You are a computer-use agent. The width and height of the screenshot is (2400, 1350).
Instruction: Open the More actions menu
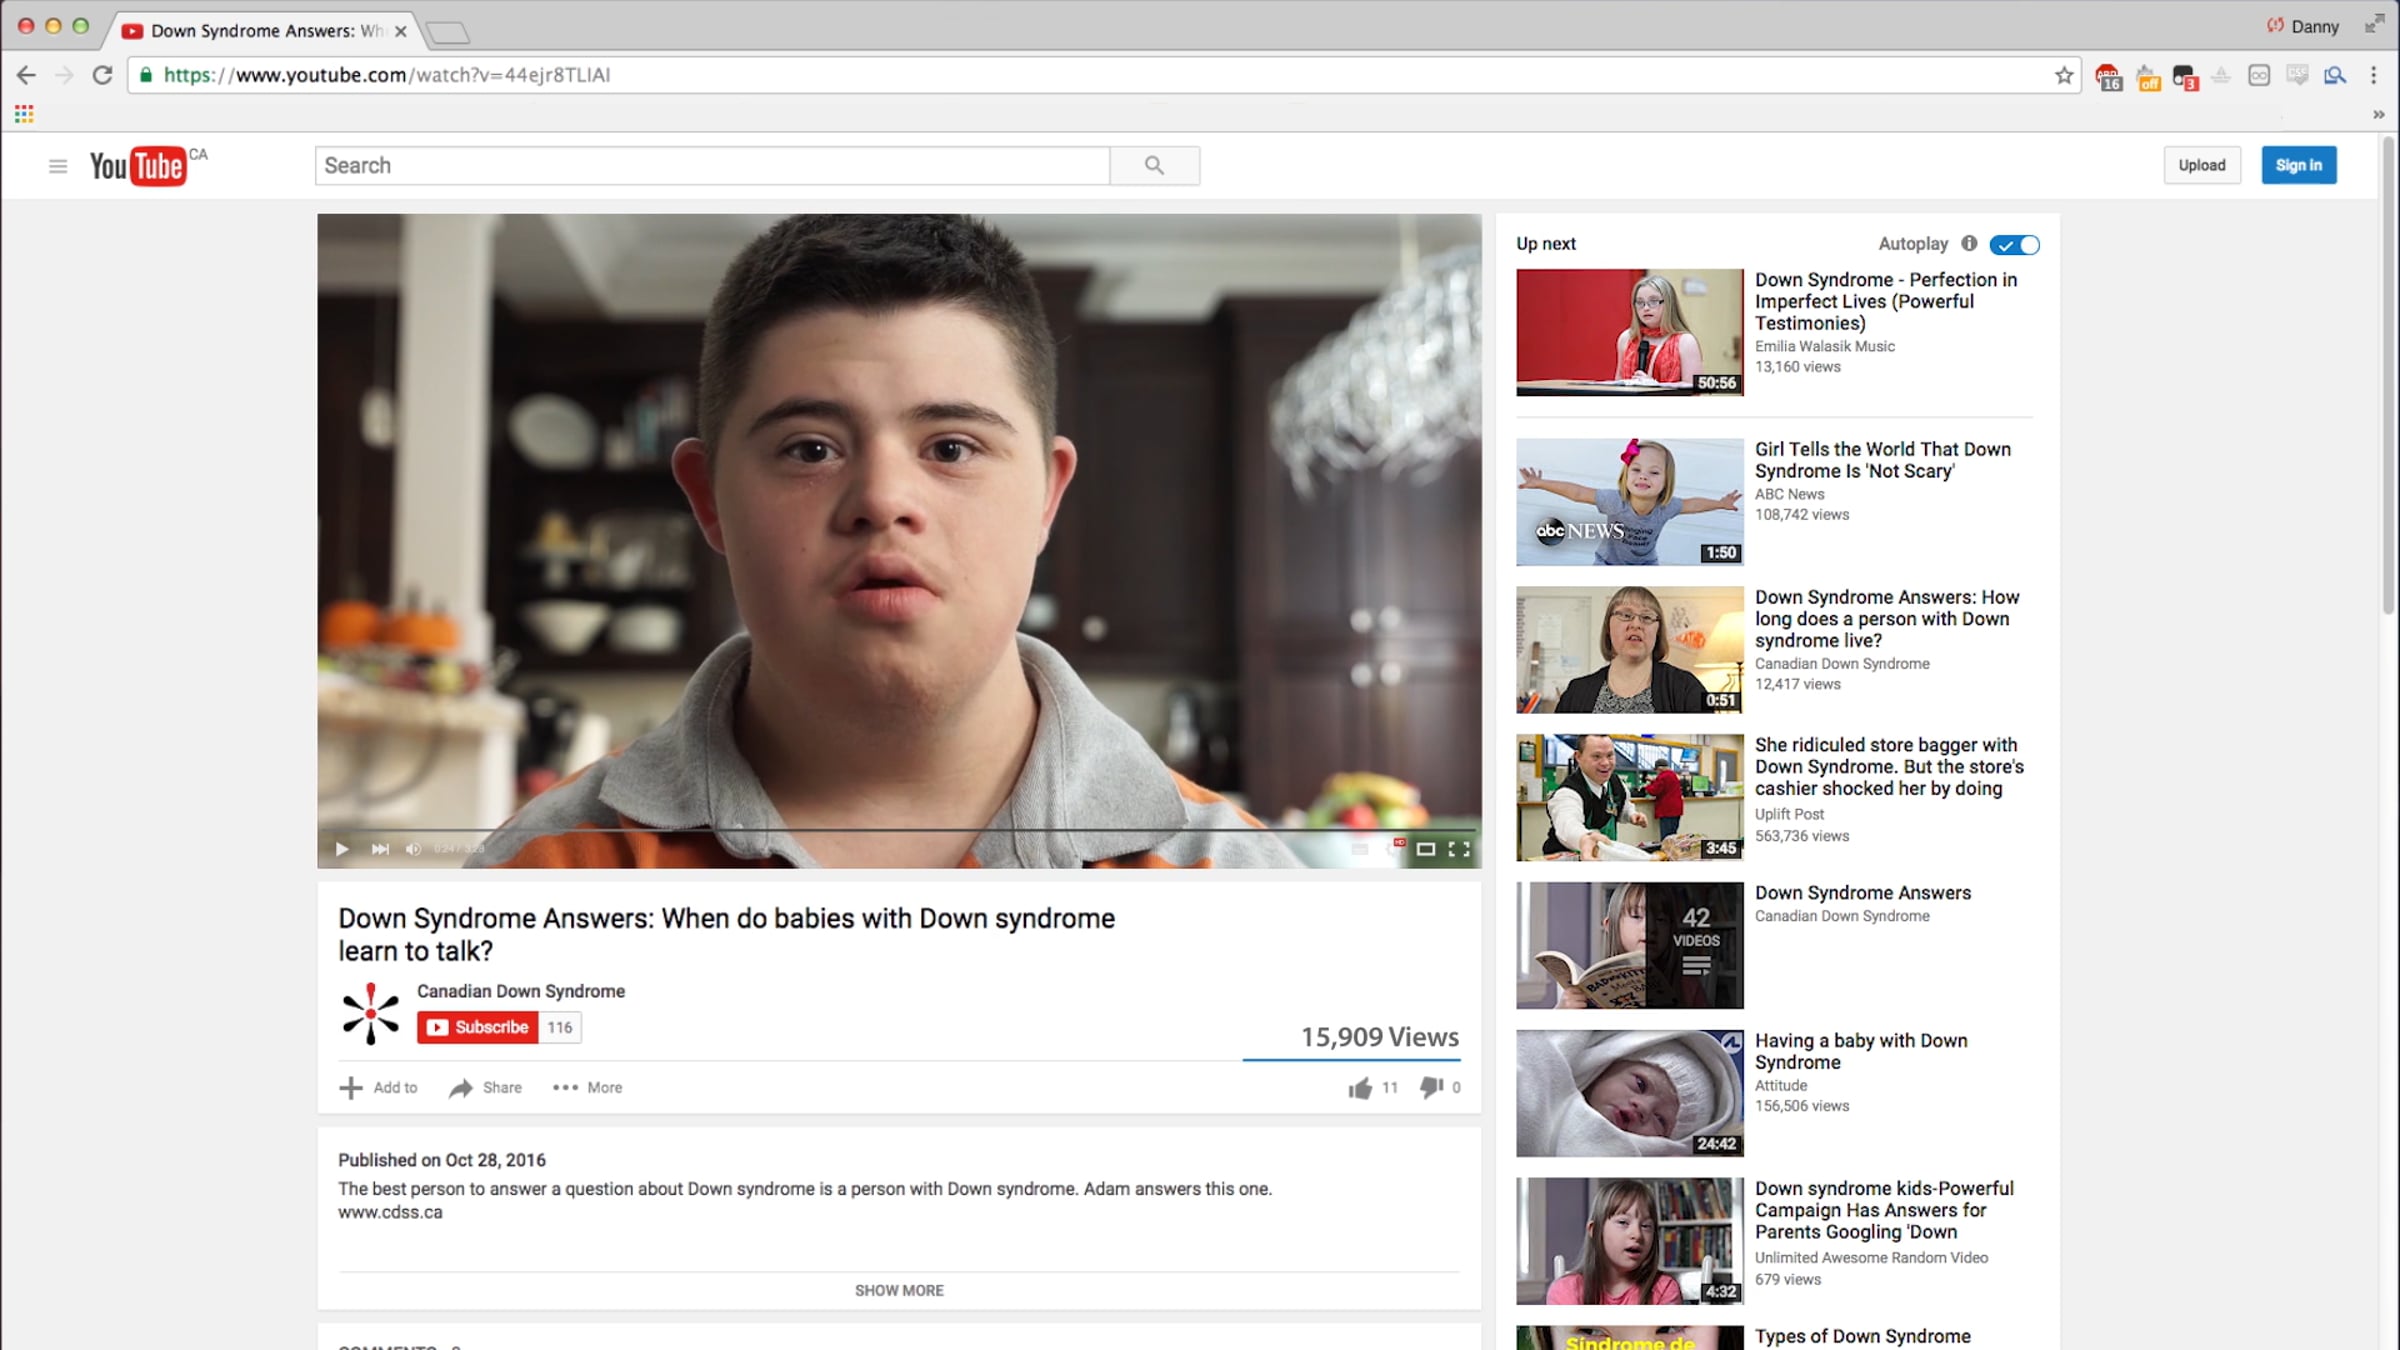click(x=587, y=1088)
